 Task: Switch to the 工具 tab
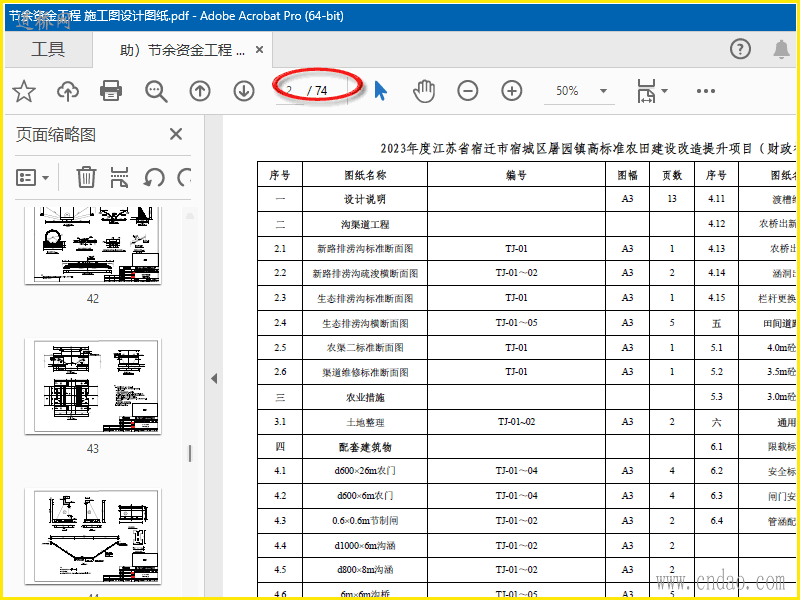point(48,49)
